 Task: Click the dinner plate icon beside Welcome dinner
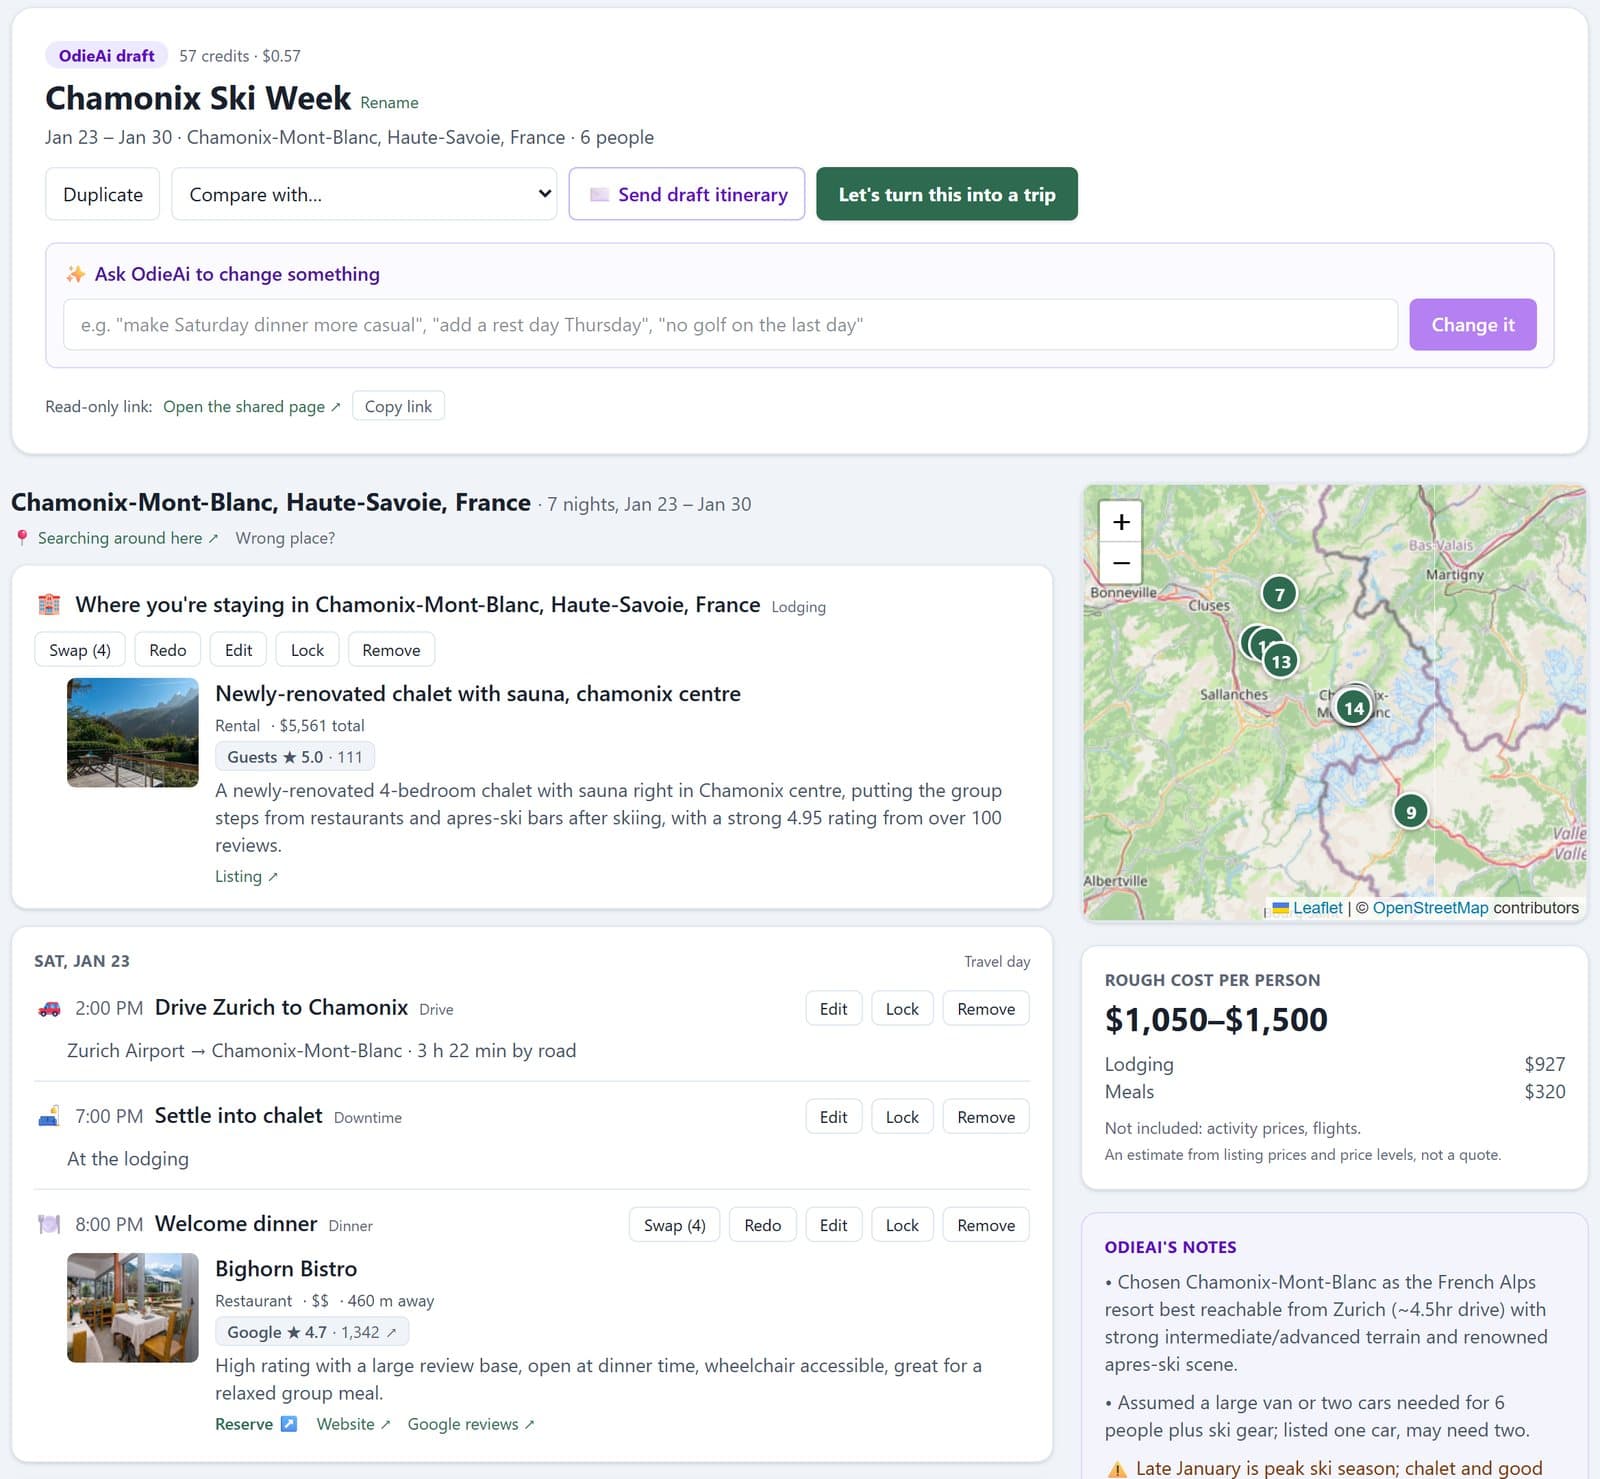click(49, 1224)
